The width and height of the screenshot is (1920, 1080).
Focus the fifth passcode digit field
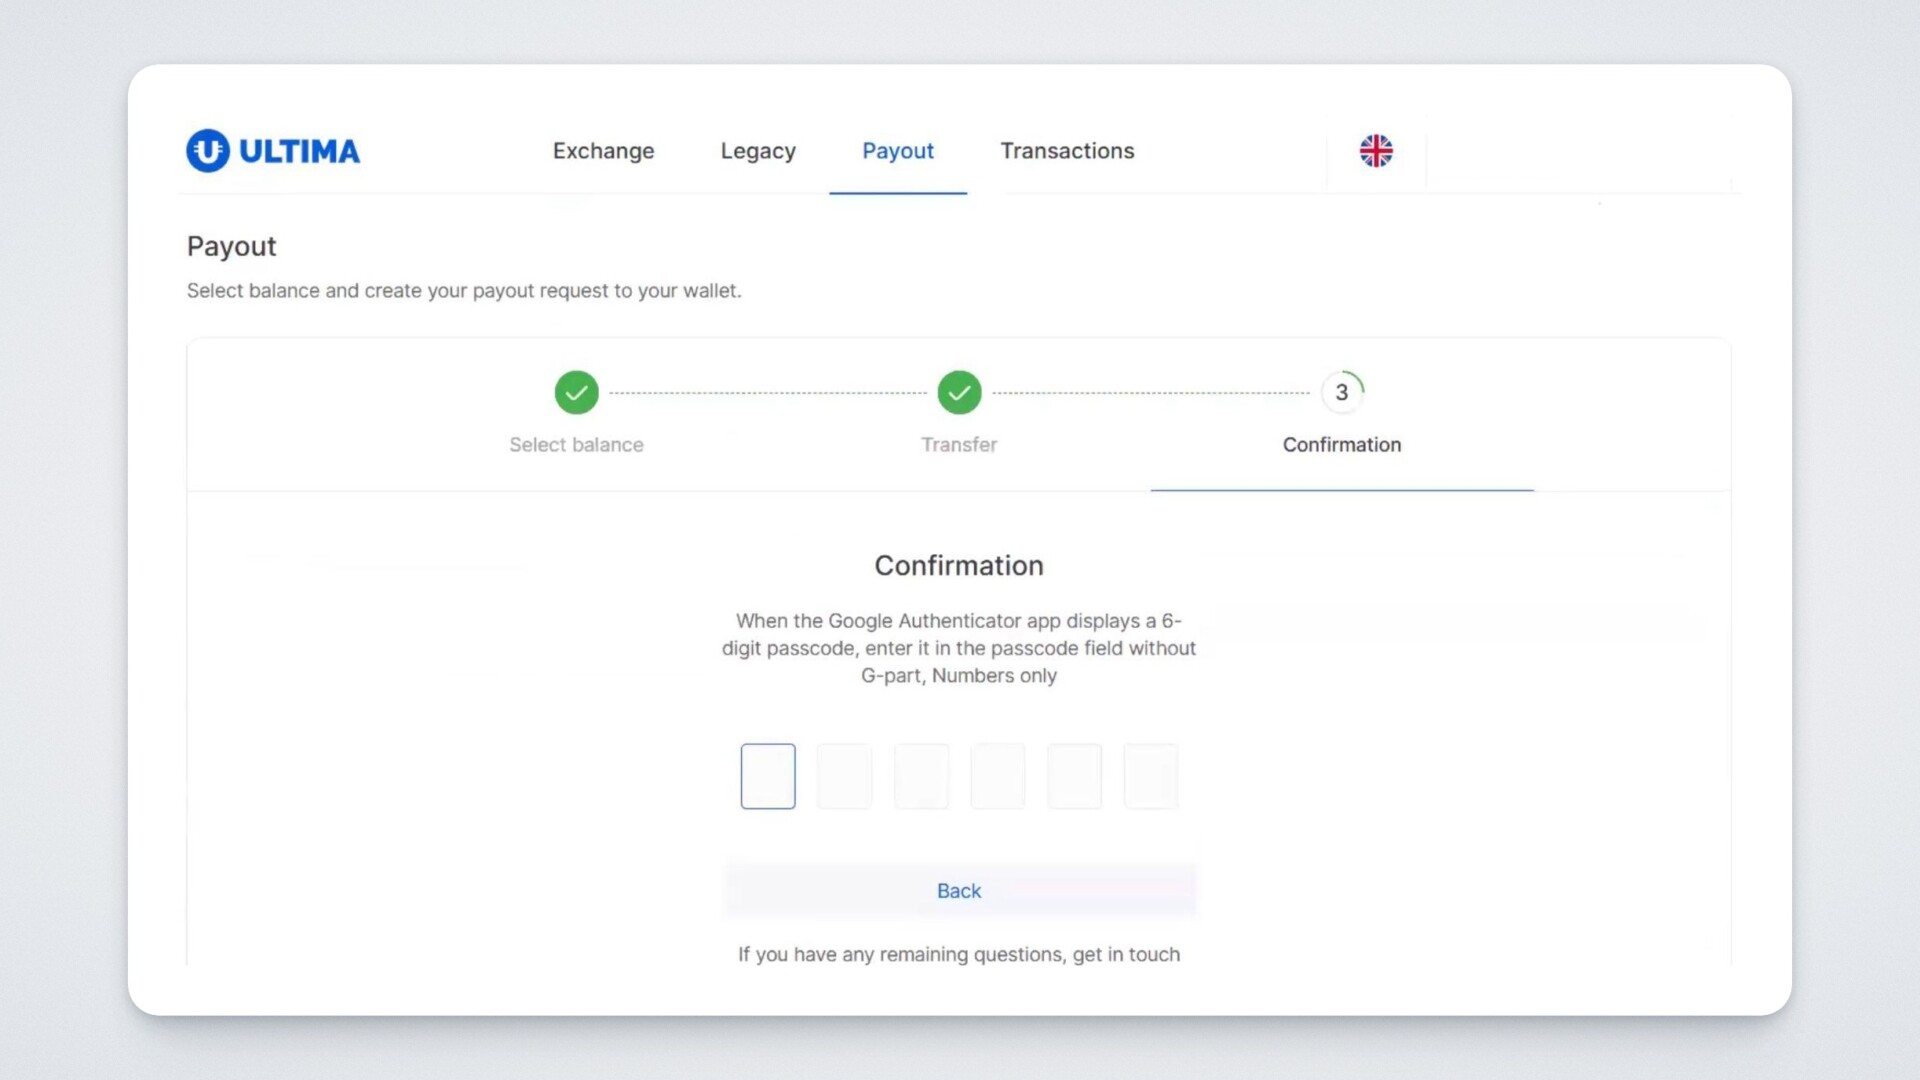pyautogui.click(x=1074, y=776)
